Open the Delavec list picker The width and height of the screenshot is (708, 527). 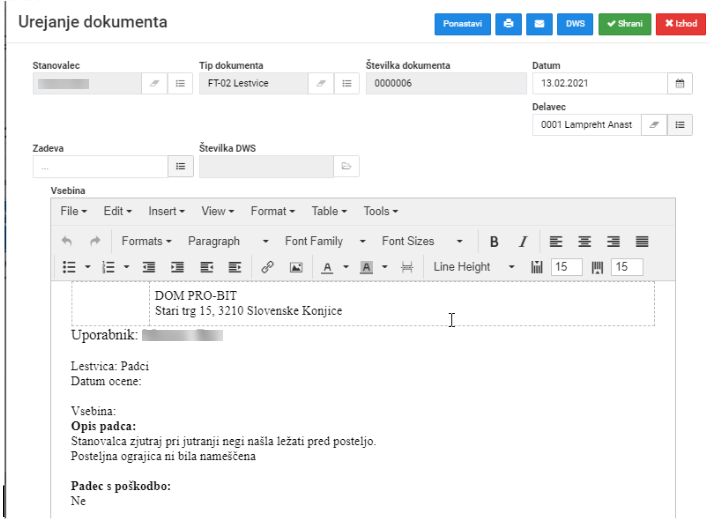click(680, 125)
